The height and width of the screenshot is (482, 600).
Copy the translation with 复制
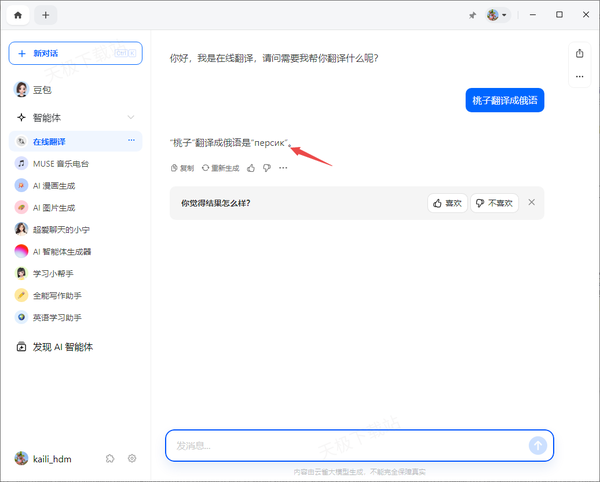tap(182, 168)
